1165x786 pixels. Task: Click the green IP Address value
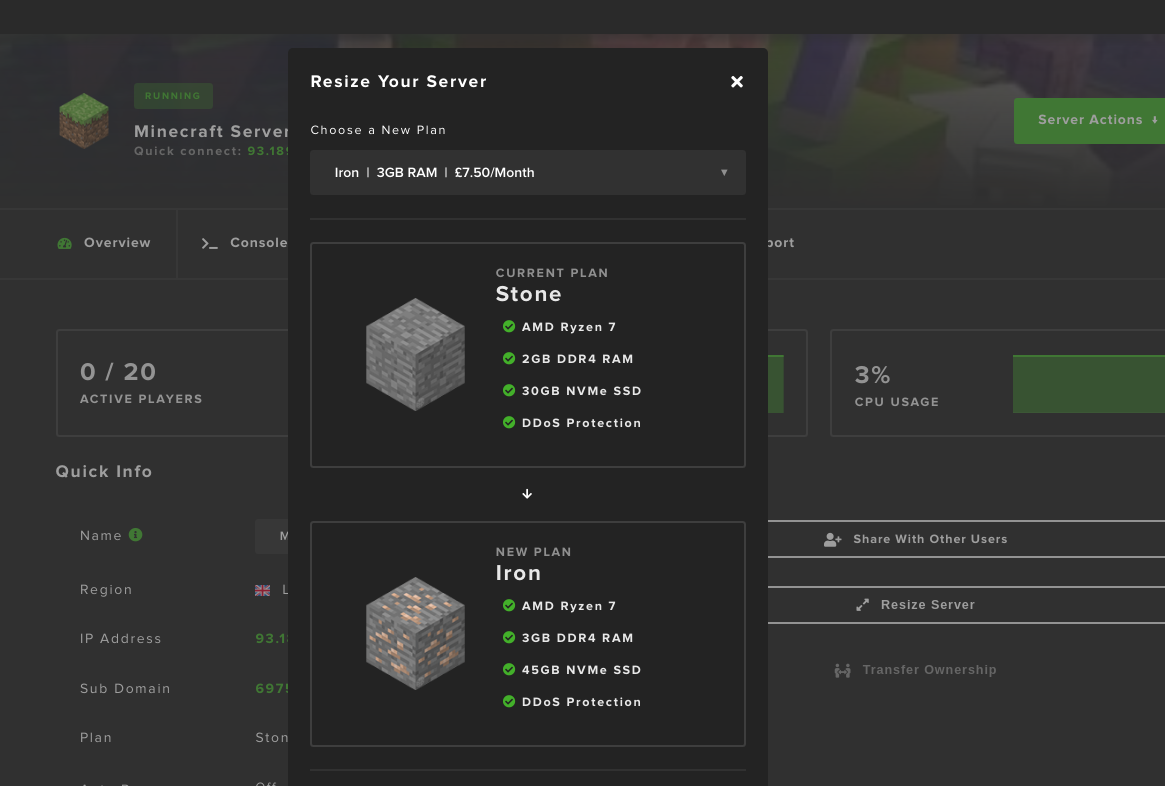coord(271,639)
